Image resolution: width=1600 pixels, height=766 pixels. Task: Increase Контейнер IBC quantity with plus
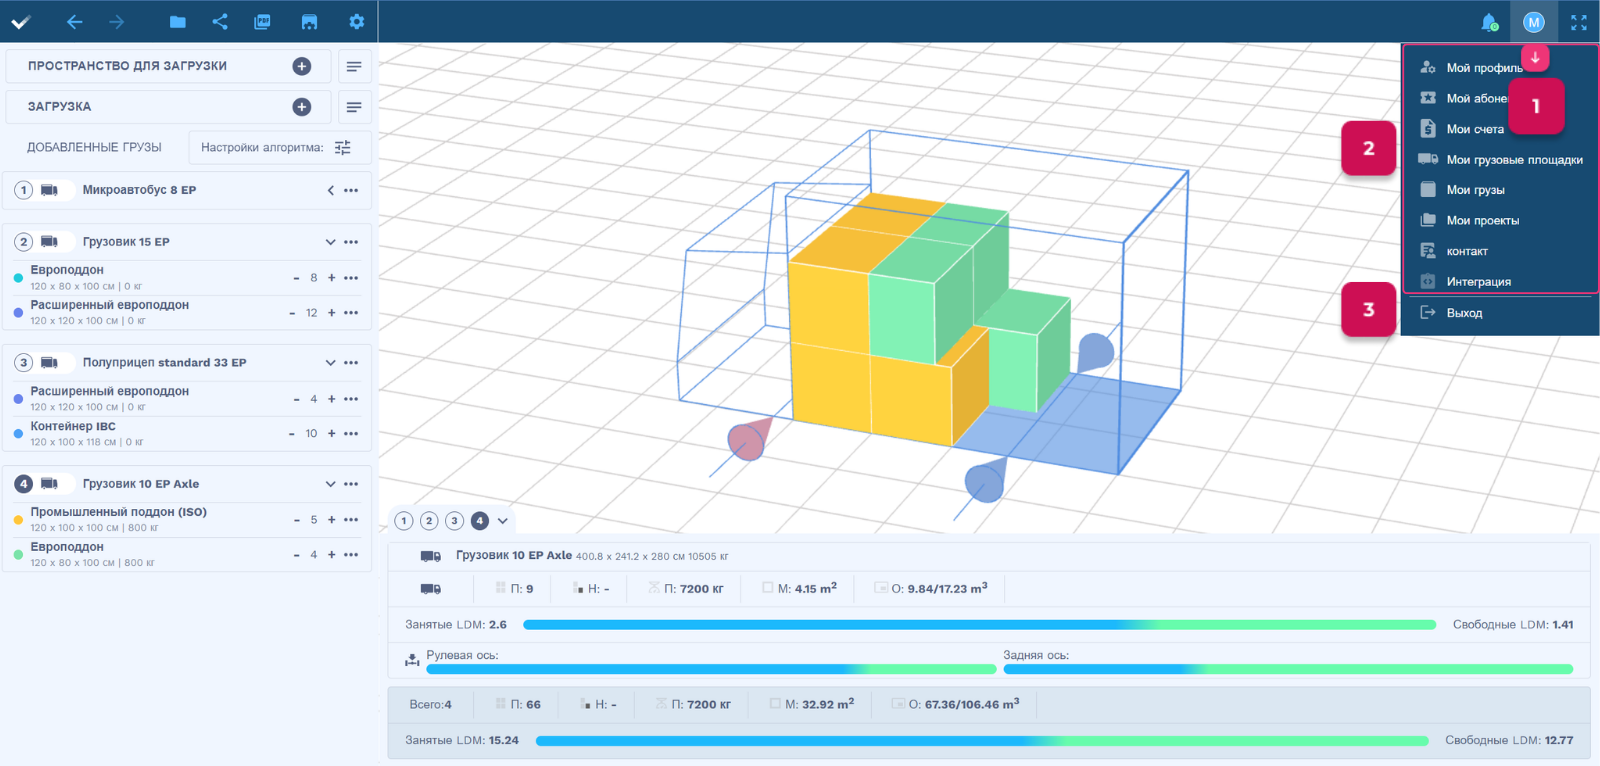tap(332, 434)
